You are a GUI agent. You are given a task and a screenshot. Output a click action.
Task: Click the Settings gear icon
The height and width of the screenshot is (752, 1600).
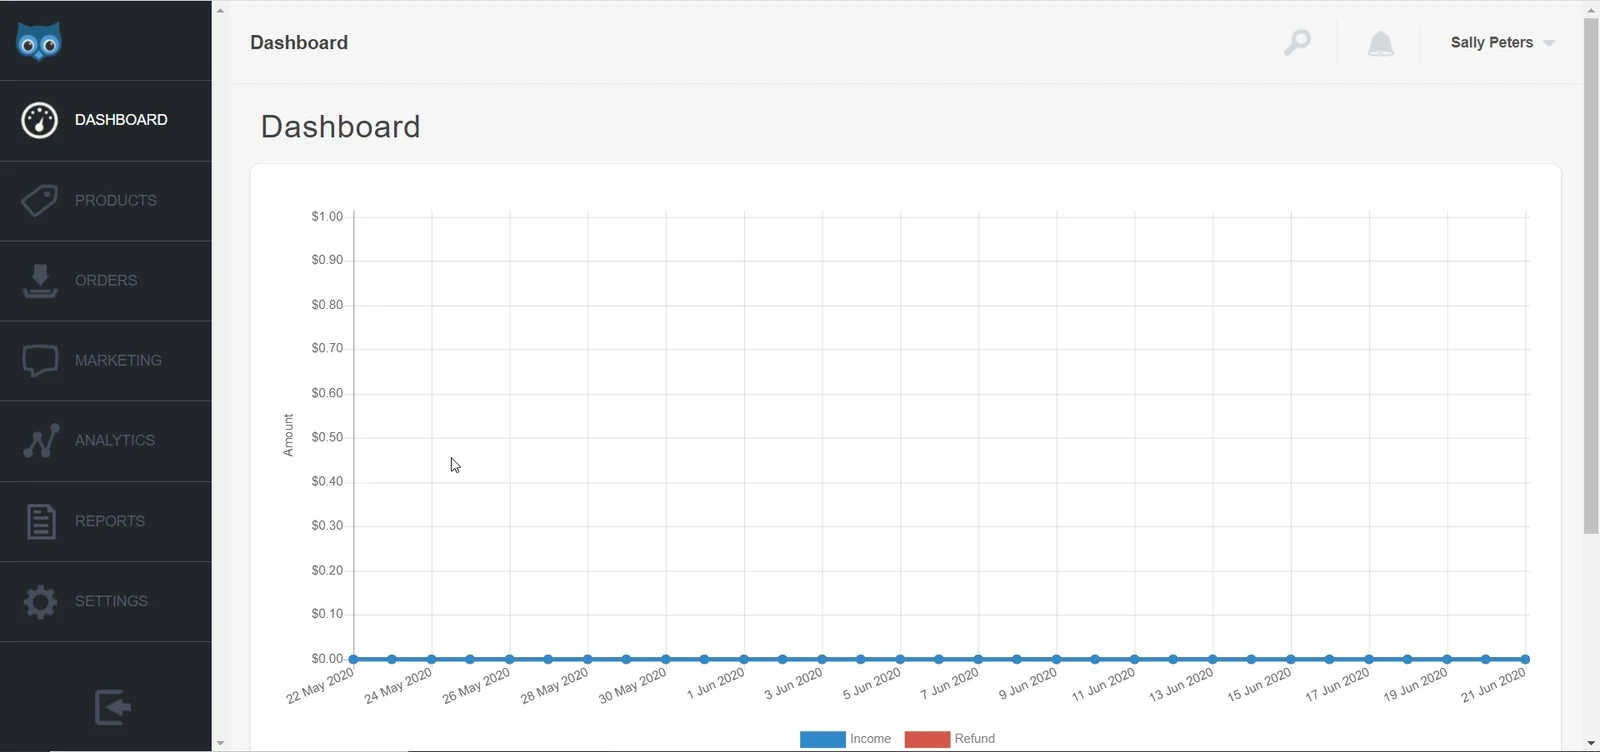(x=40, y=601)
